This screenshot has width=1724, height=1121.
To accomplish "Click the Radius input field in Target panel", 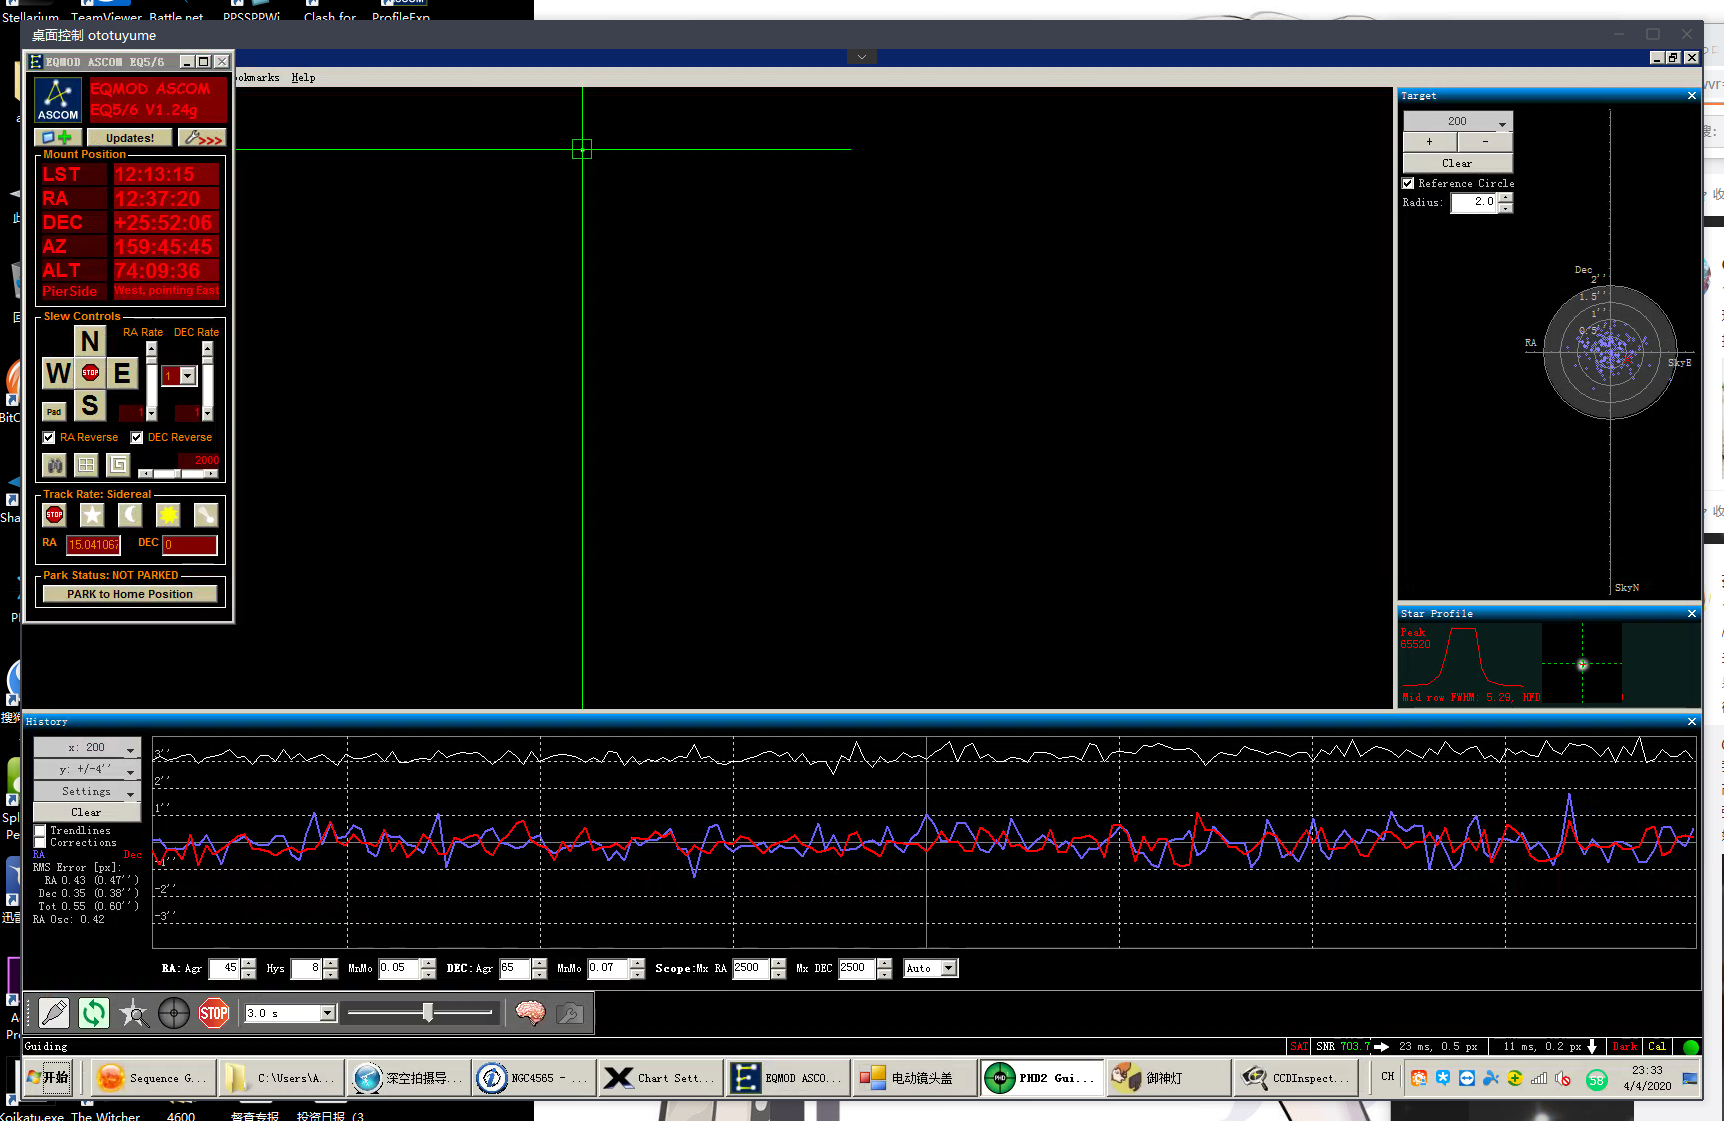I will coord(1475,202).
